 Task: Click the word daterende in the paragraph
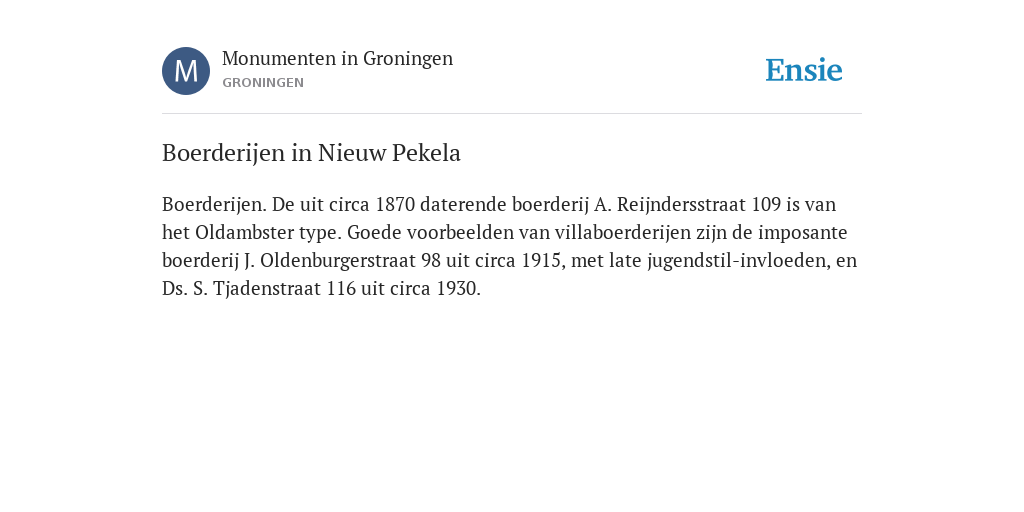[x=463, y=204]
